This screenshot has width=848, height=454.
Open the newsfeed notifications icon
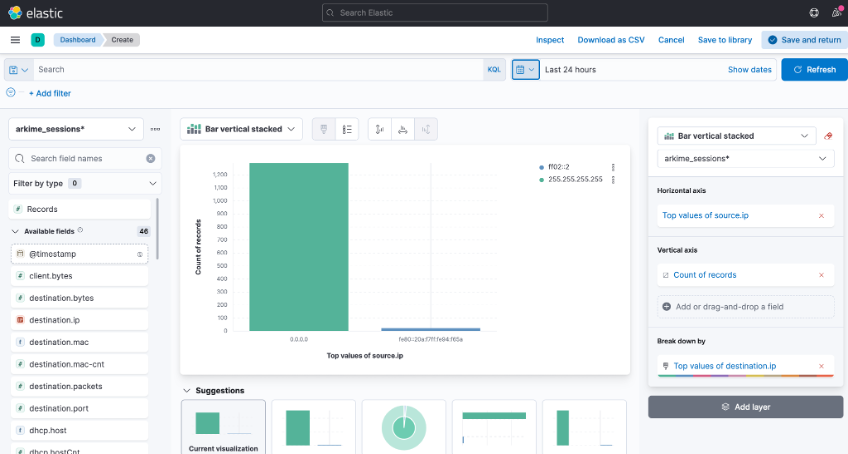point(835,12)
